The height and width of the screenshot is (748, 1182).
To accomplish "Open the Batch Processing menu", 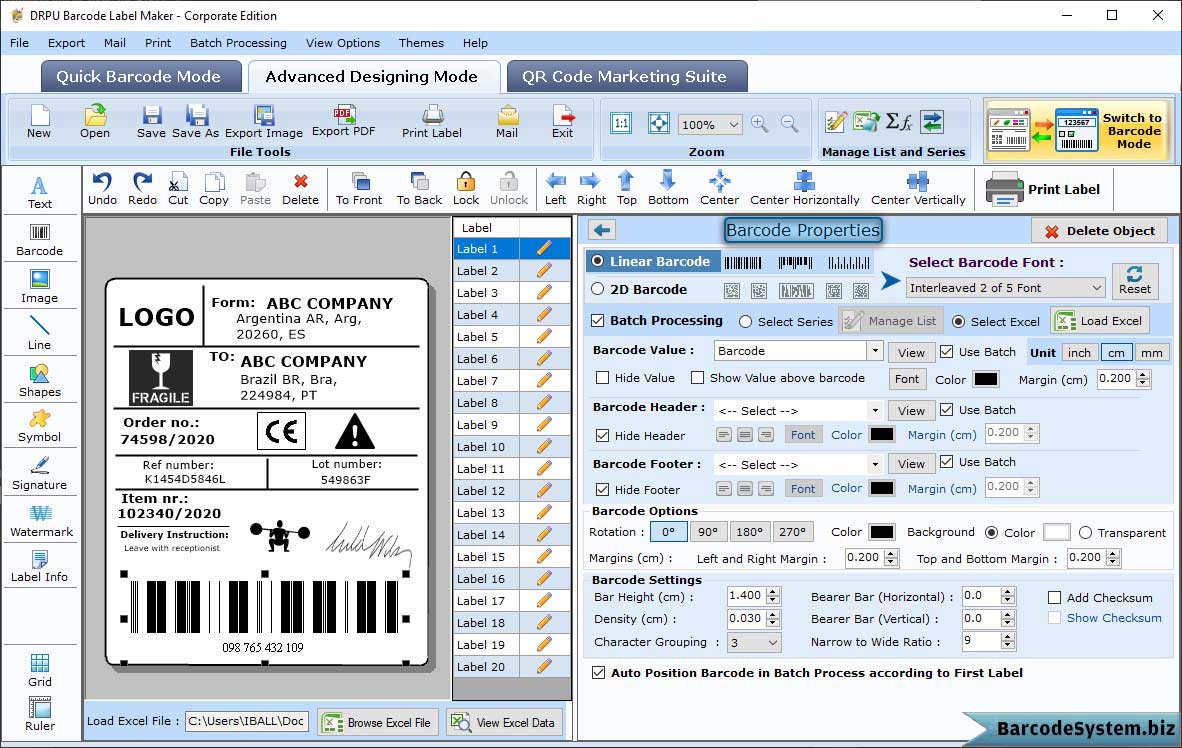I will click(x=238, y=43).
